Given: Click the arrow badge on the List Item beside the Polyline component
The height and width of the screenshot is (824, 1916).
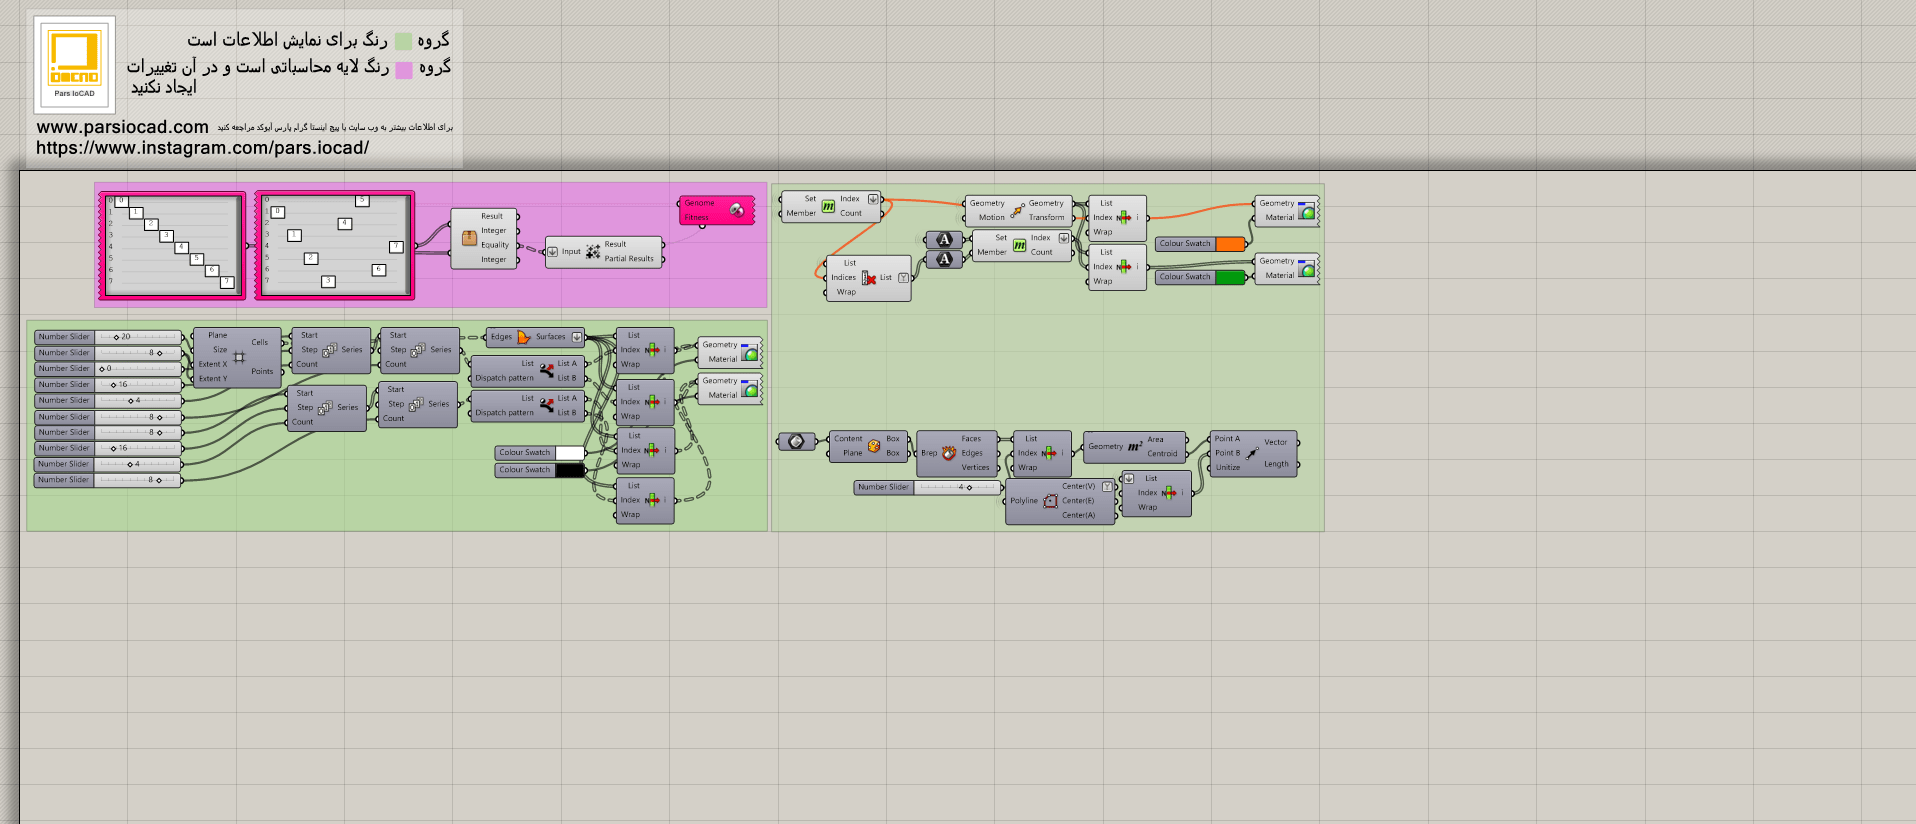Looking at the screenshot, I should [x=1129, y=478].
